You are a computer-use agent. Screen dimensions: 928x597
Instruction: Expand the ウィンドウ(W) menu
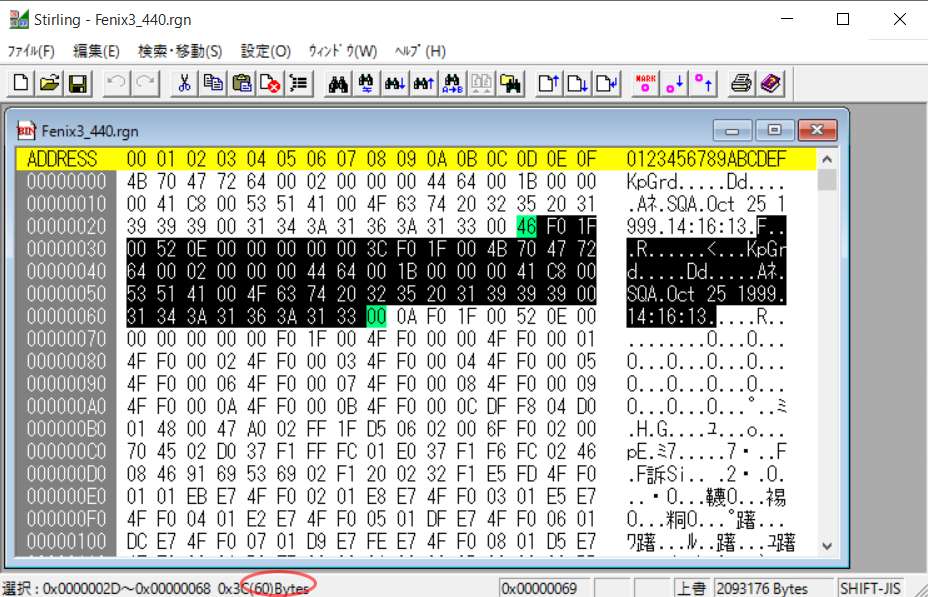342,51
